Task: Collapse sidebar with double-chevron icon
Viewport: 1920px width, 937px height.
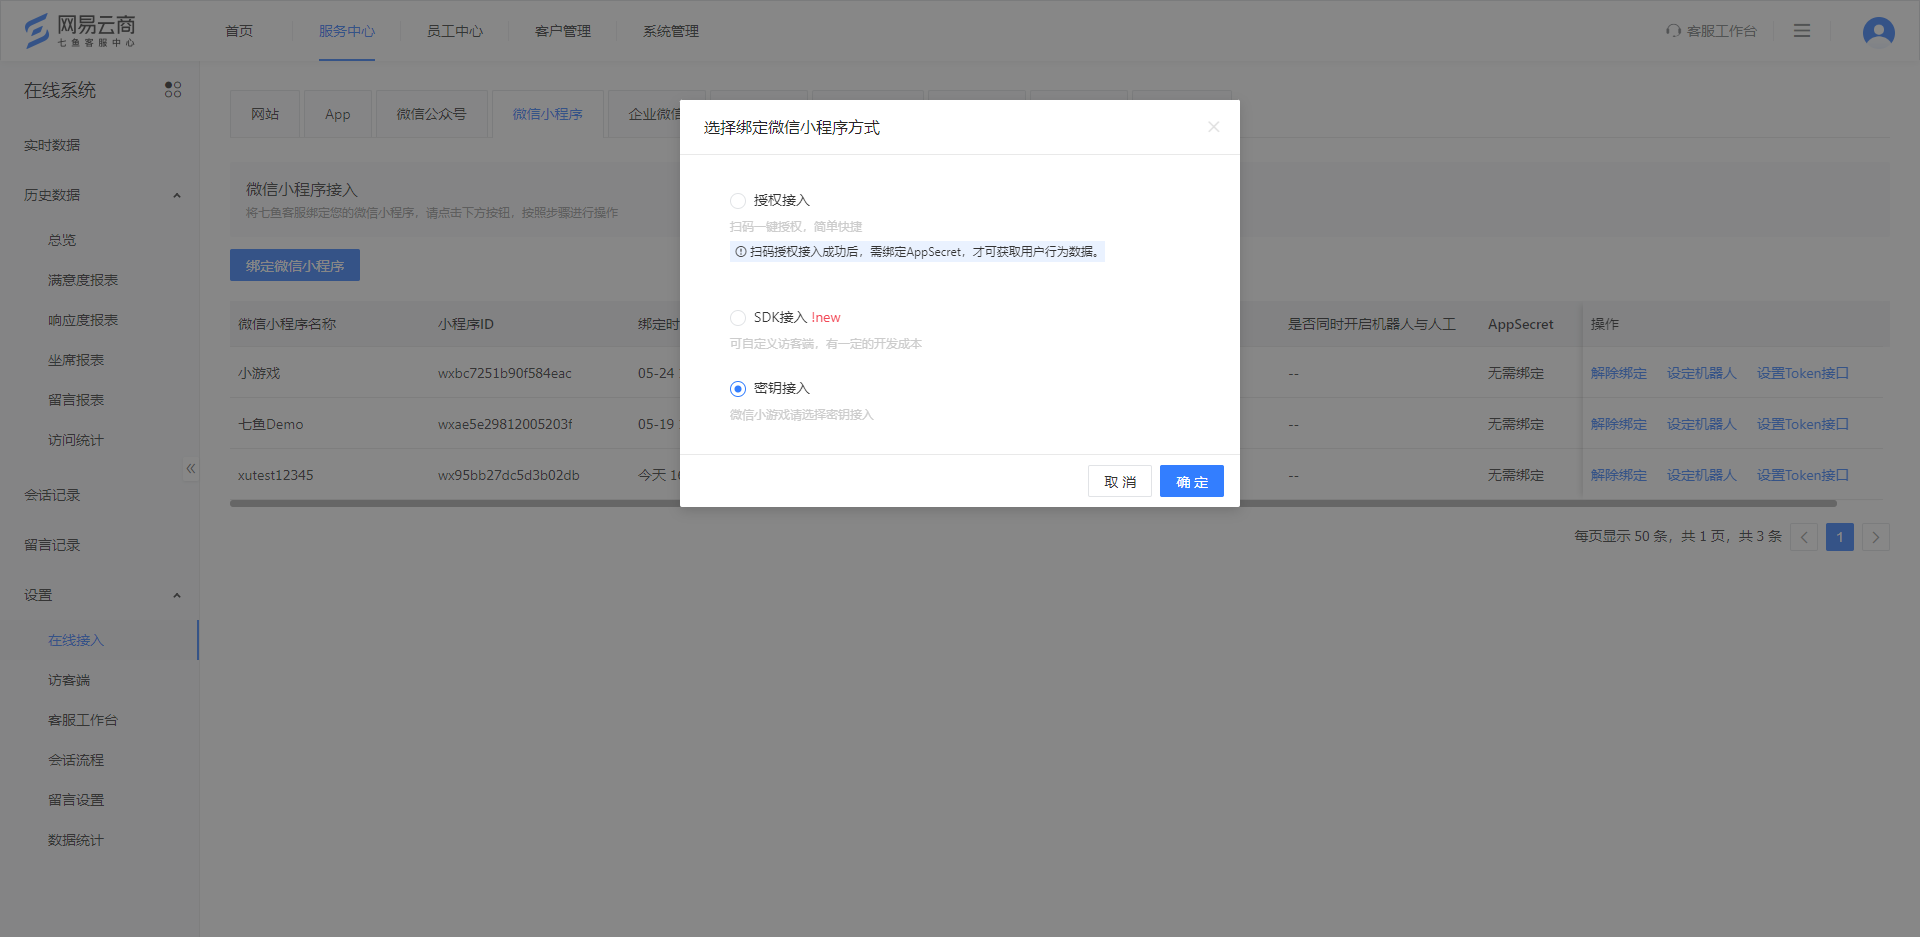Action: click(x=190, y=468)
